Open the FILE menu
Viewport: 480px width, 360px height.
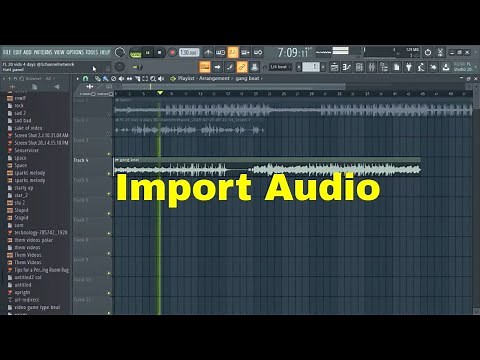pyautogui.click(x=7, y=52)
